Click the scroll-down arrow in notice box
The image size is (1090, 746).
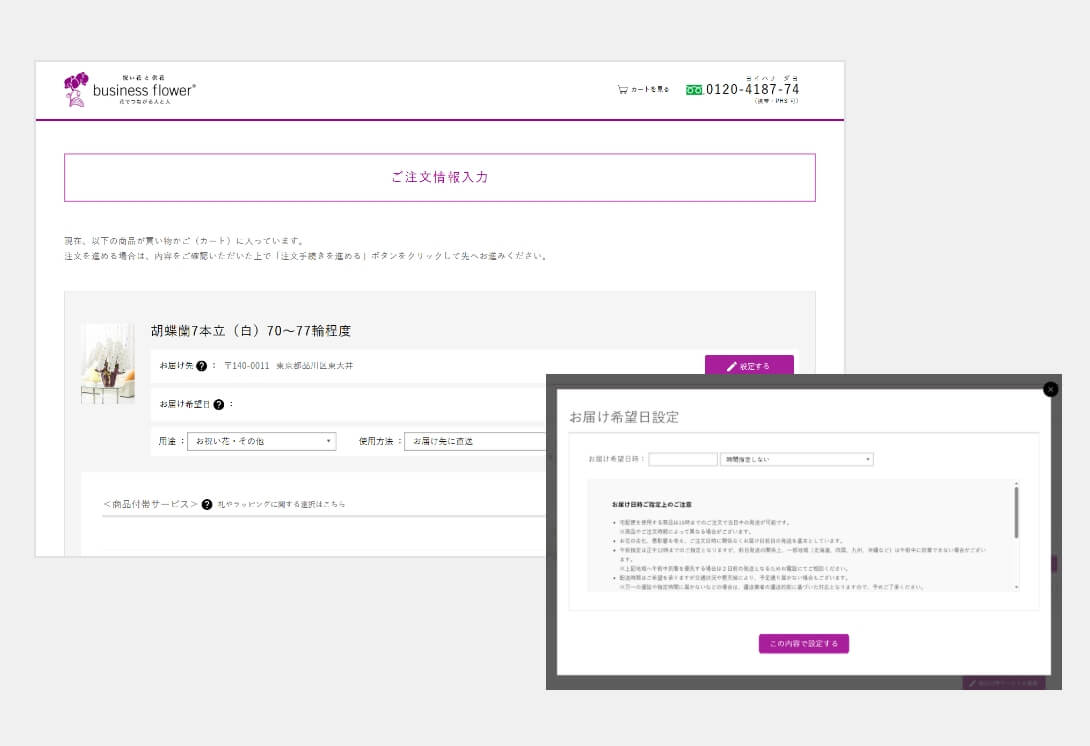1017,587
